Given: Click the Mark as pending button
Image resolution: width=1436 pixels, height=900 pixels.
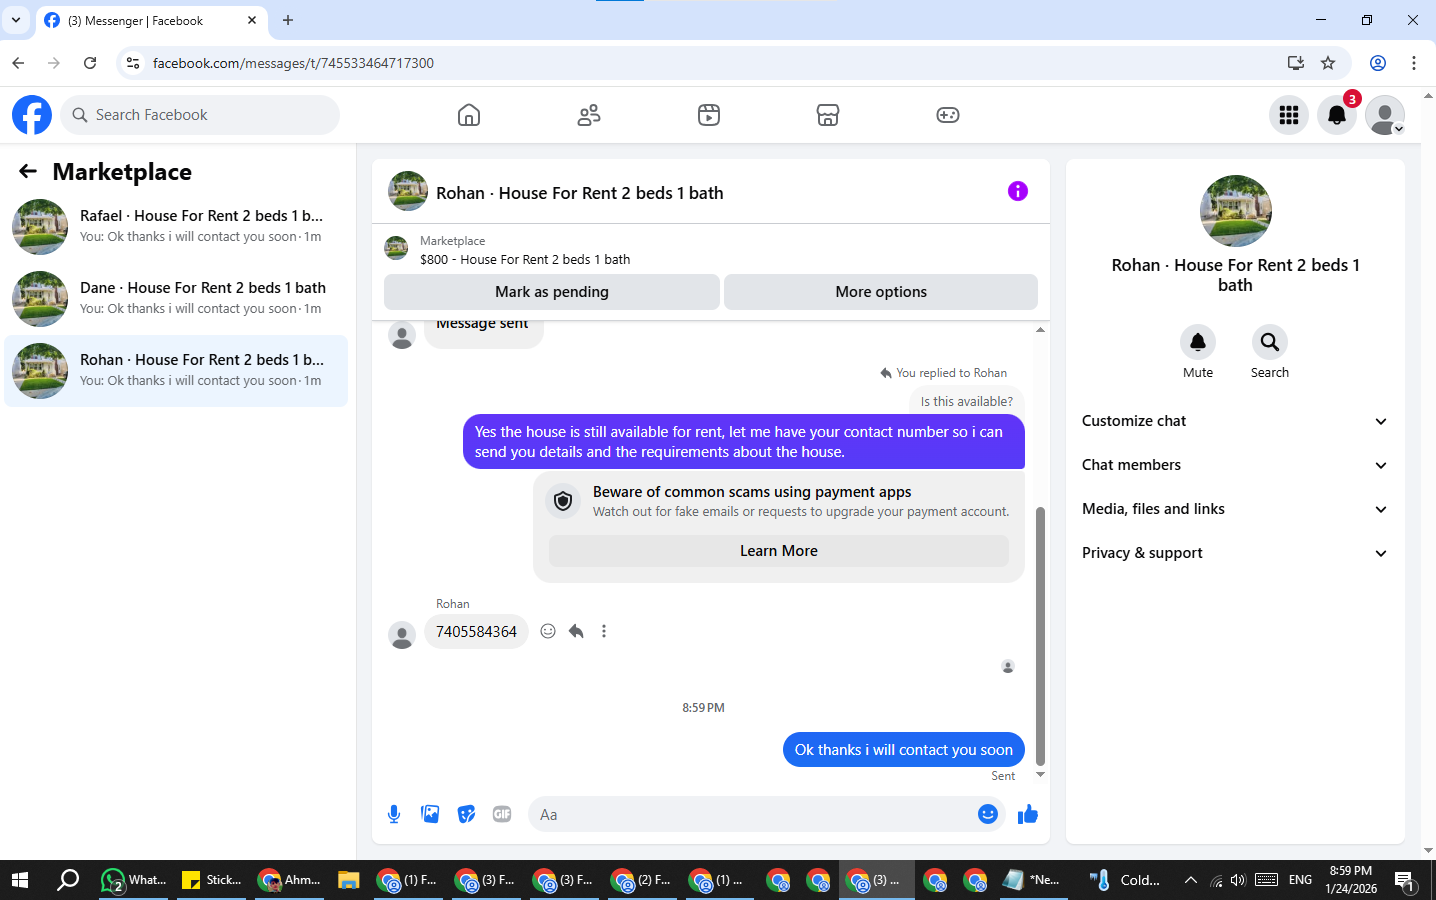Looking at the screenshot, I should pyautogui.click(x=552, y=292).
